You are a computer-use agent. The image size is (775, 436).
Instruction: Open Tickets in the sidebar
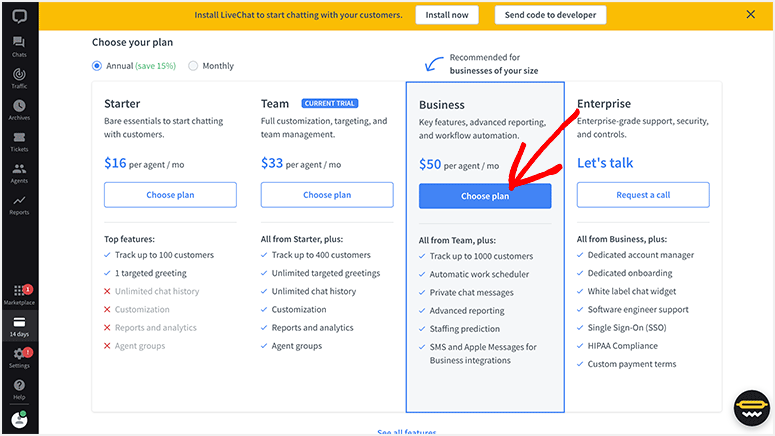[19, 141]
